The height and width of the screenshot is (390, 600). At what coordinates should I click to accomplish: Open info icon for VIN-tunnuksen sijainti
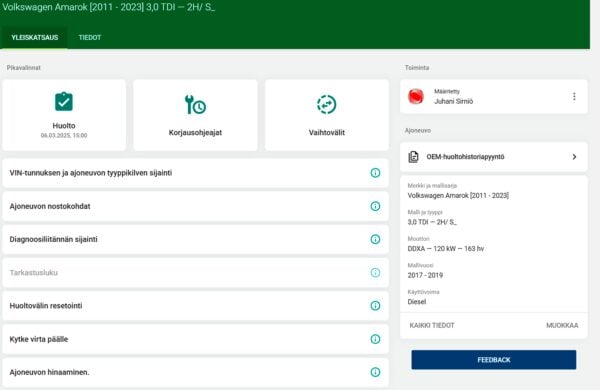click(x=375, y=173)
